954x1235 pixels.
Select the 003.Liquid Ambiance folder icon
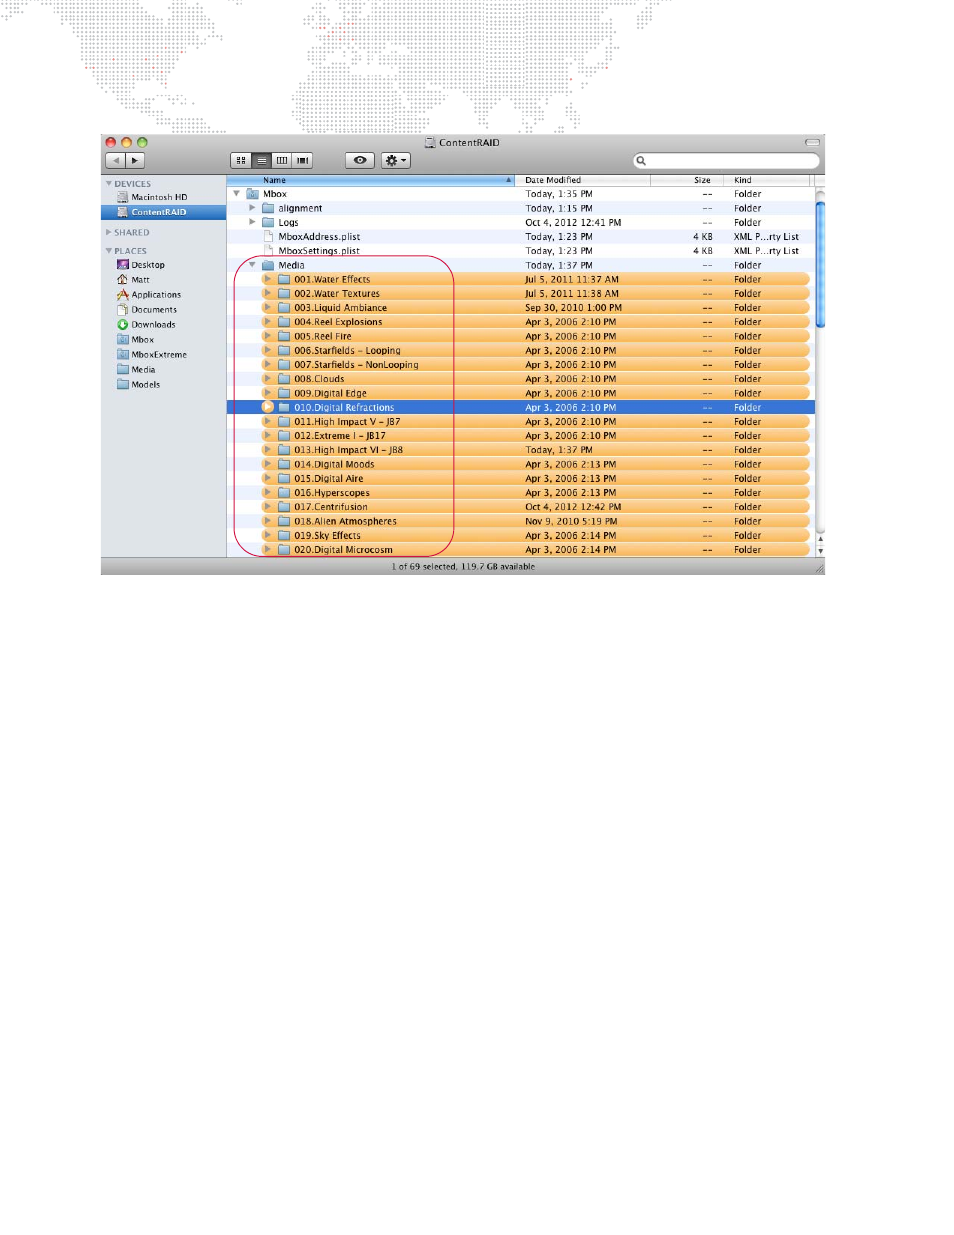point(284,308)
